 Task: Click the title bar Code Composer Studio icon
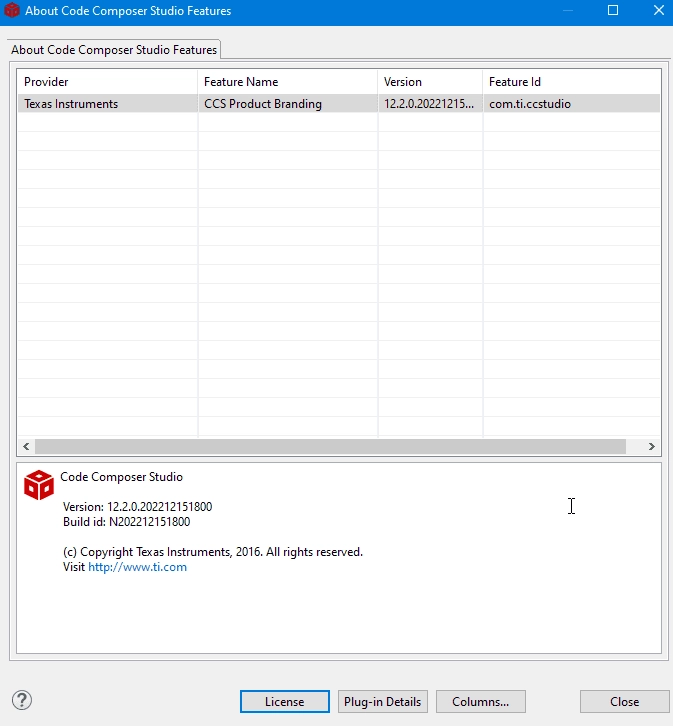click(12, 10)
